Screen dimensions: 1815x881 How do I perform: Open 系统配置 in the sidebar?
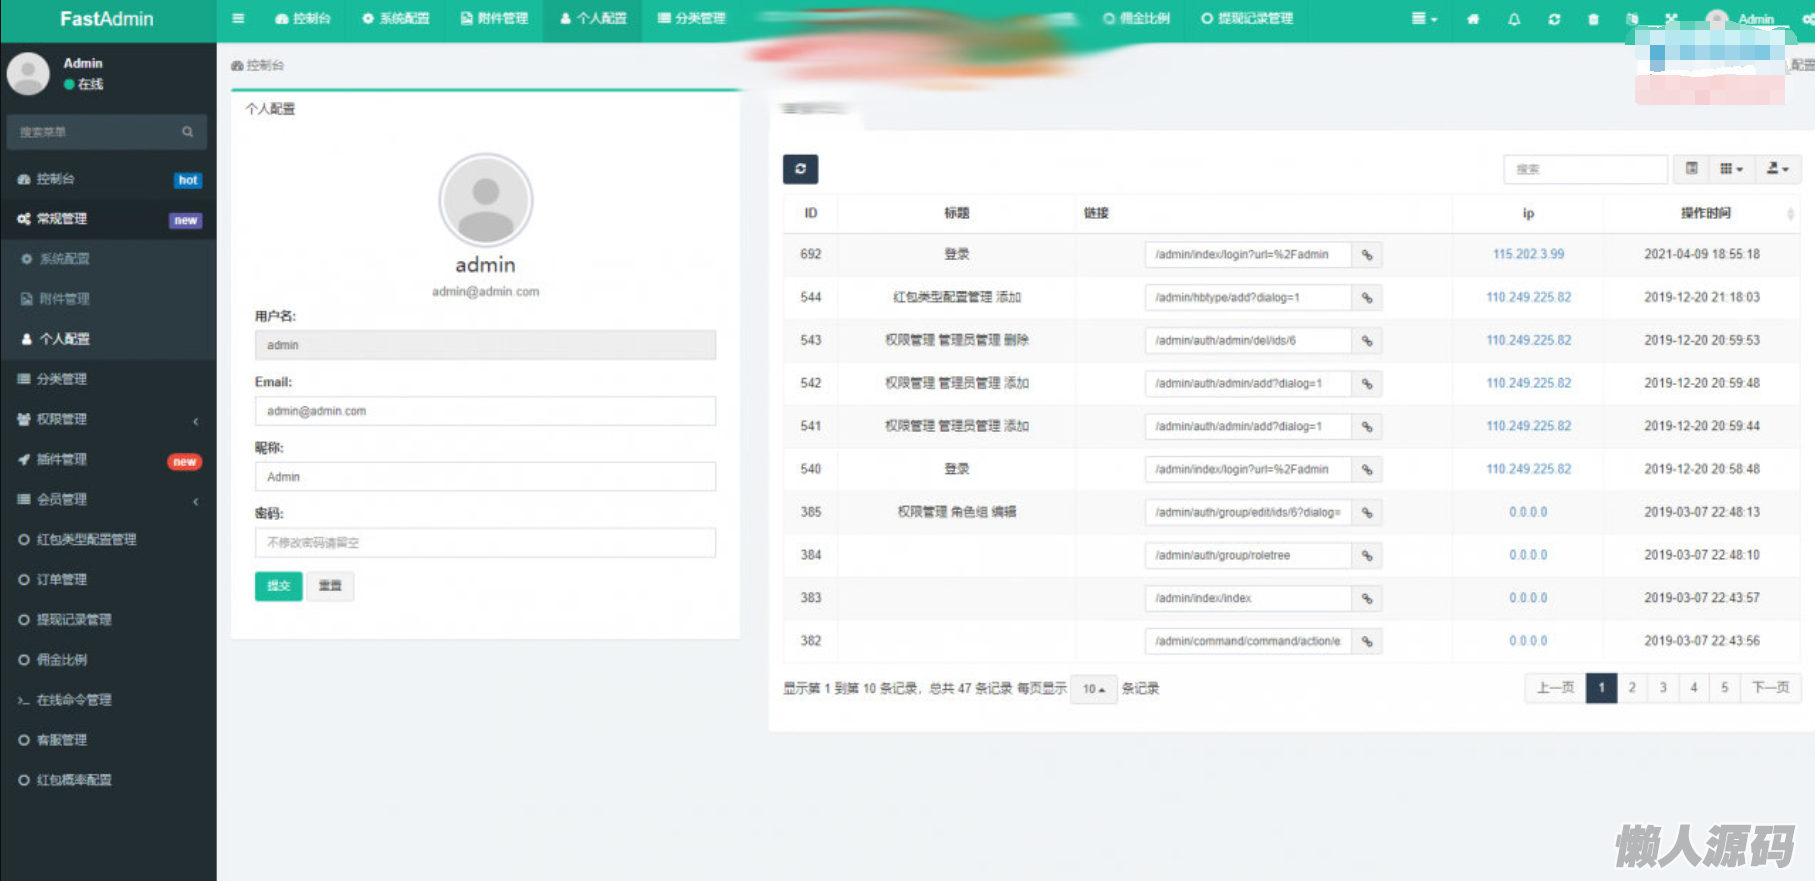click(x=108, y=259)
